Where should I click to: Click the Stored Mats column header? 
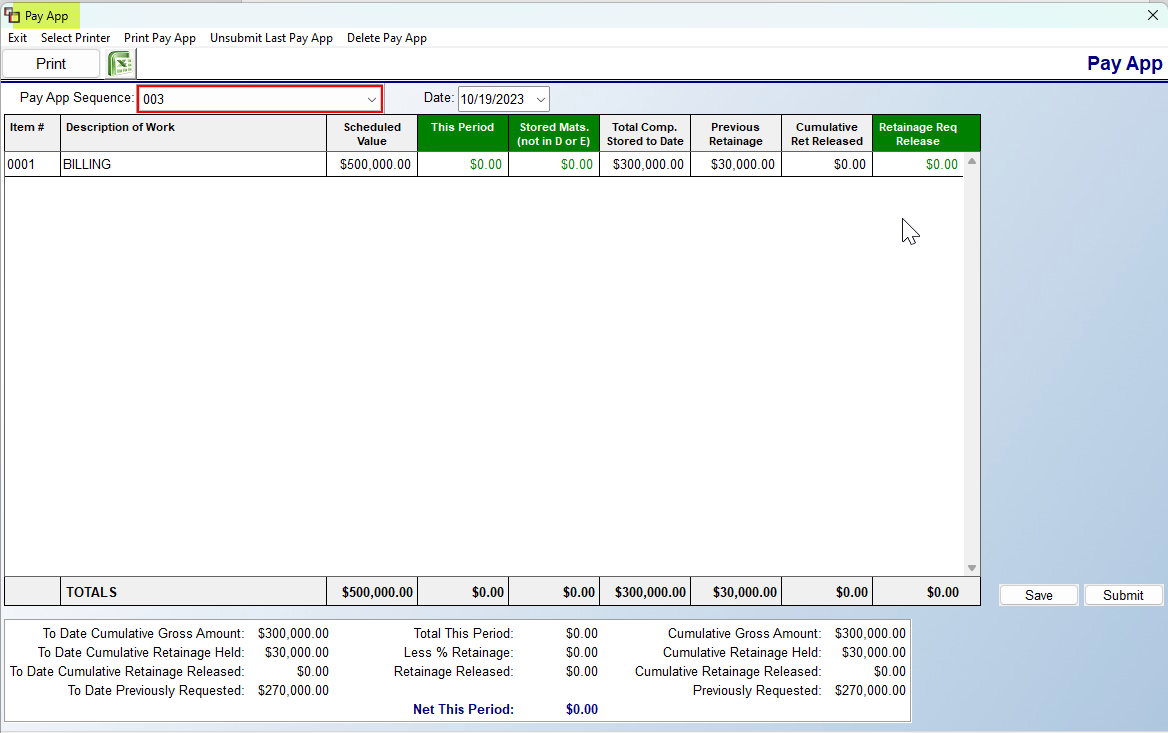pos(554,133)
